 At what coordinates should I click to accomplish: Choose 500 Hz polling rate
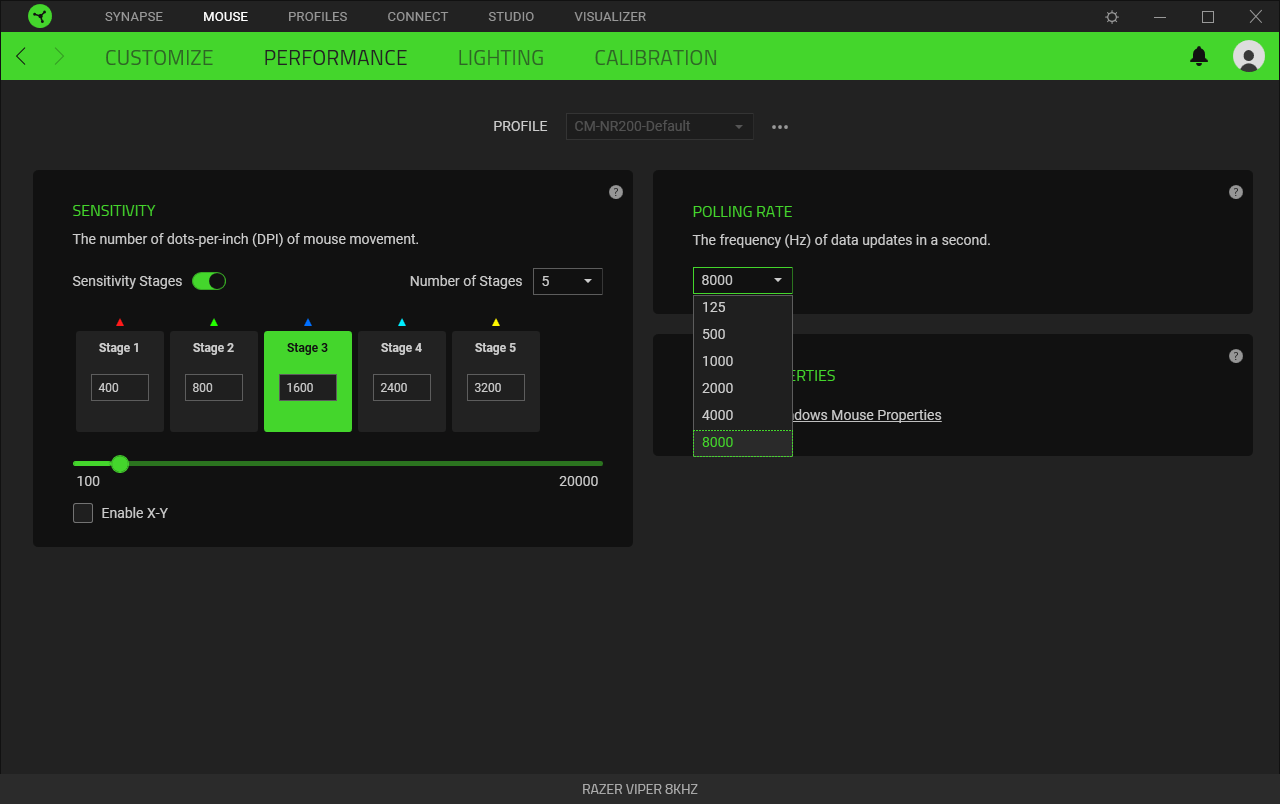click(743, 334)
